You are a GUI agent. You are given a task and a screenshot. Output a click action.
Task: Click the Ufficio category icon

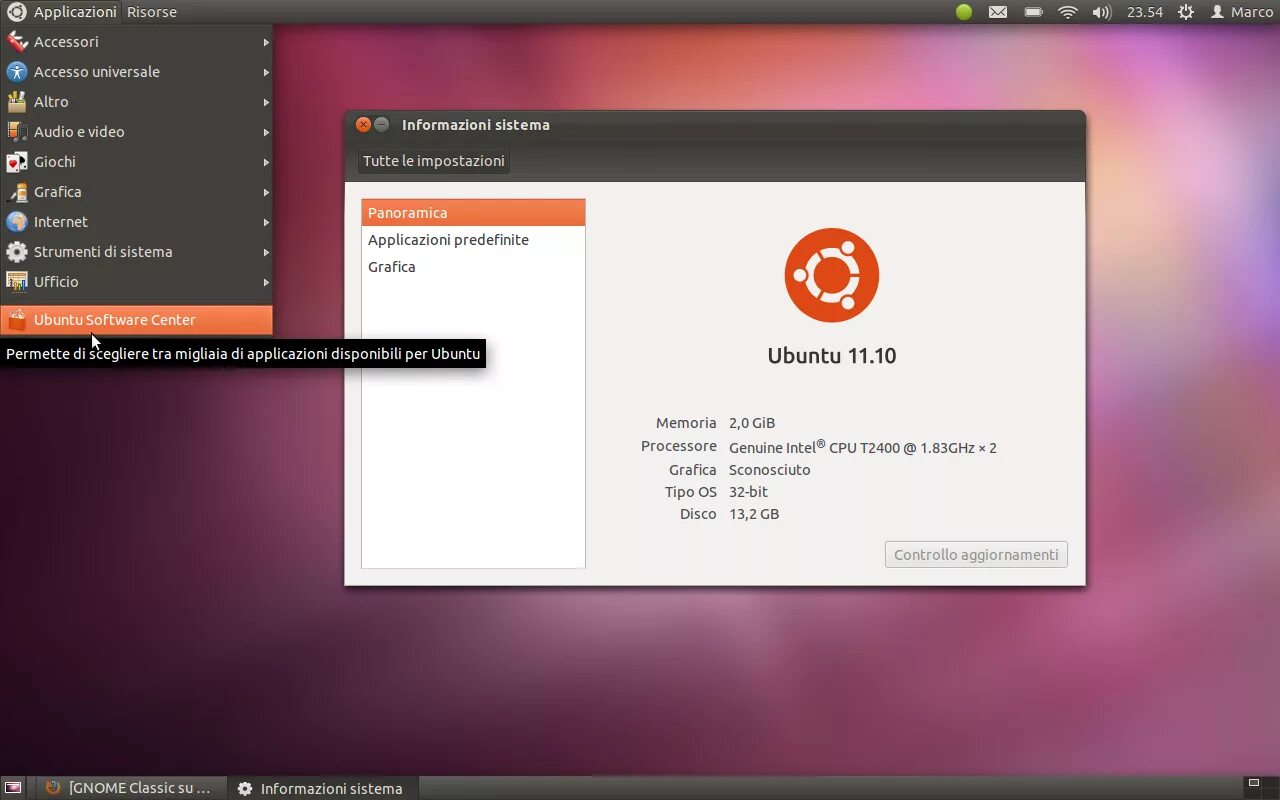tap(17, 282)
